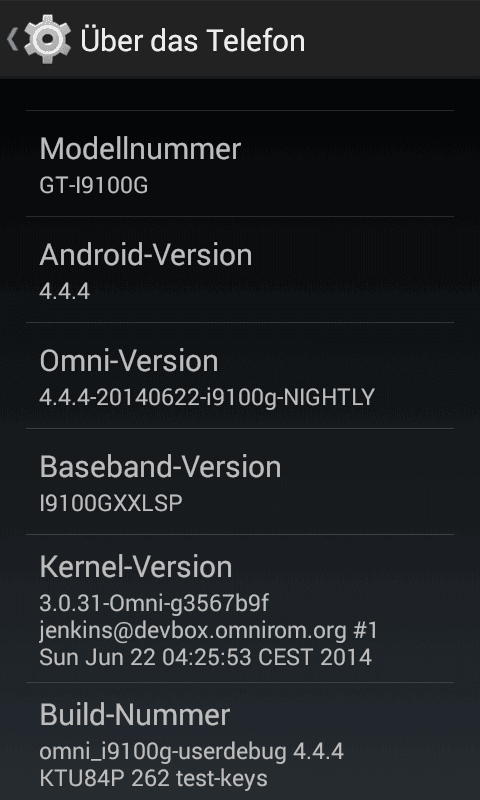This screenshot has width=480, height=800.
Task: Tap the #1 build tag after omnirom.org
Action: 365,631
